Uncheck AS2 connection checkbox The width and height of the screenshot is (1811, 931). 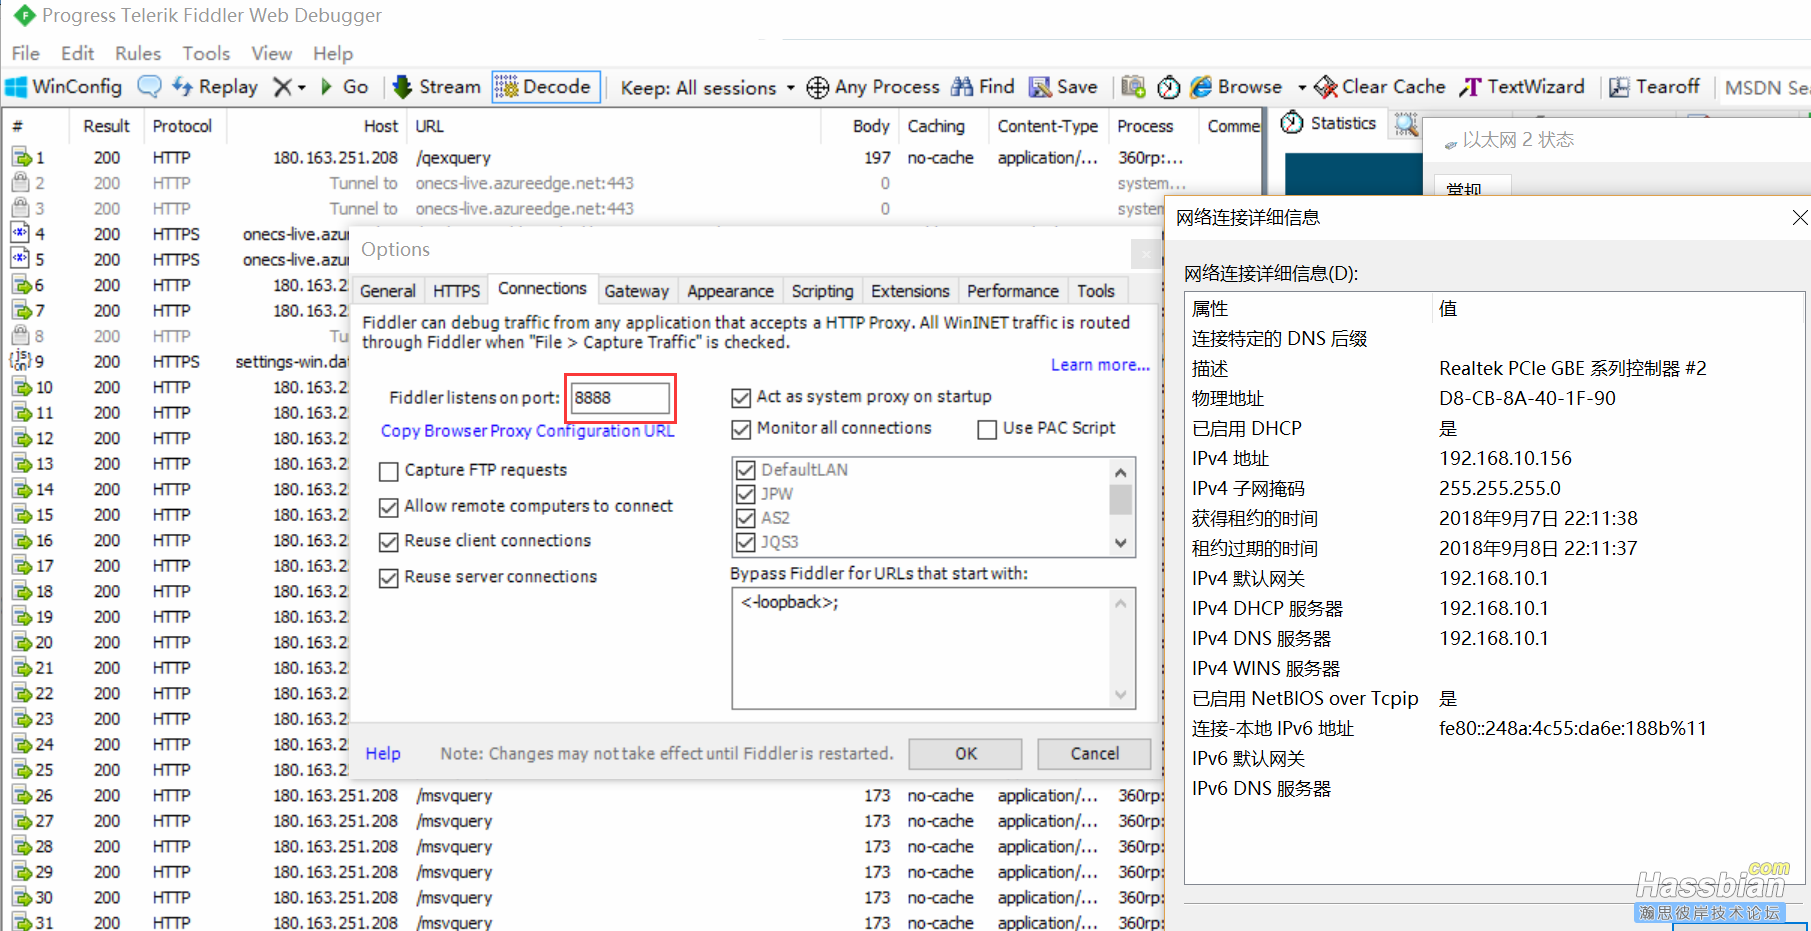(x=745, y=517)
